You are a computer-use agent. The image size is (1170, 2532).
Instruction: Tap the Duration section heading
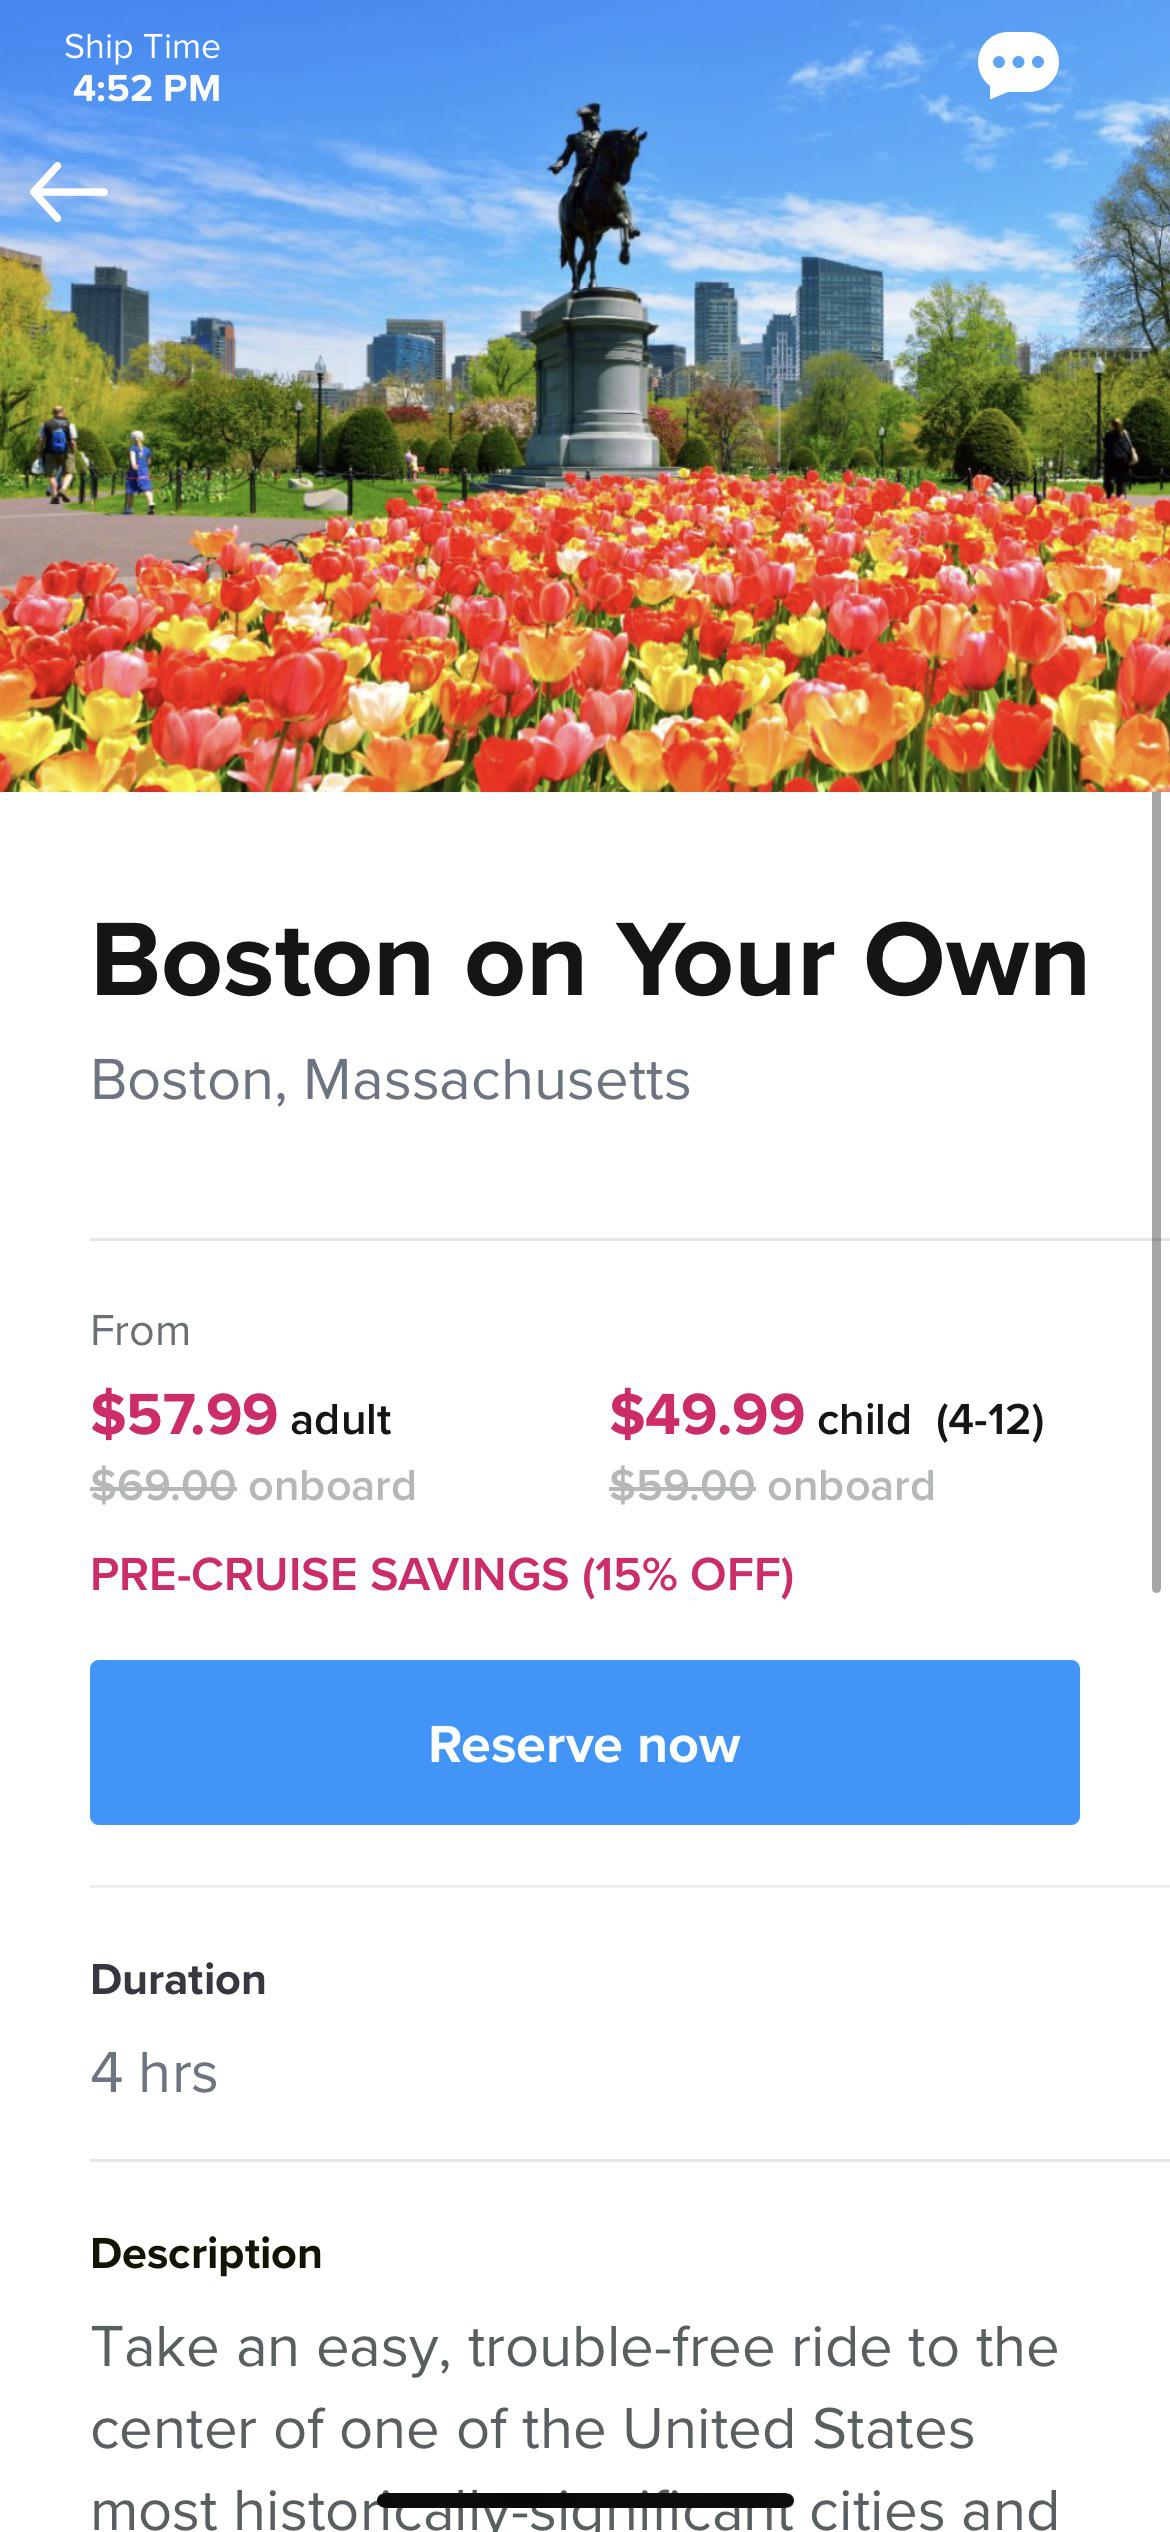tap(178, 1977)
